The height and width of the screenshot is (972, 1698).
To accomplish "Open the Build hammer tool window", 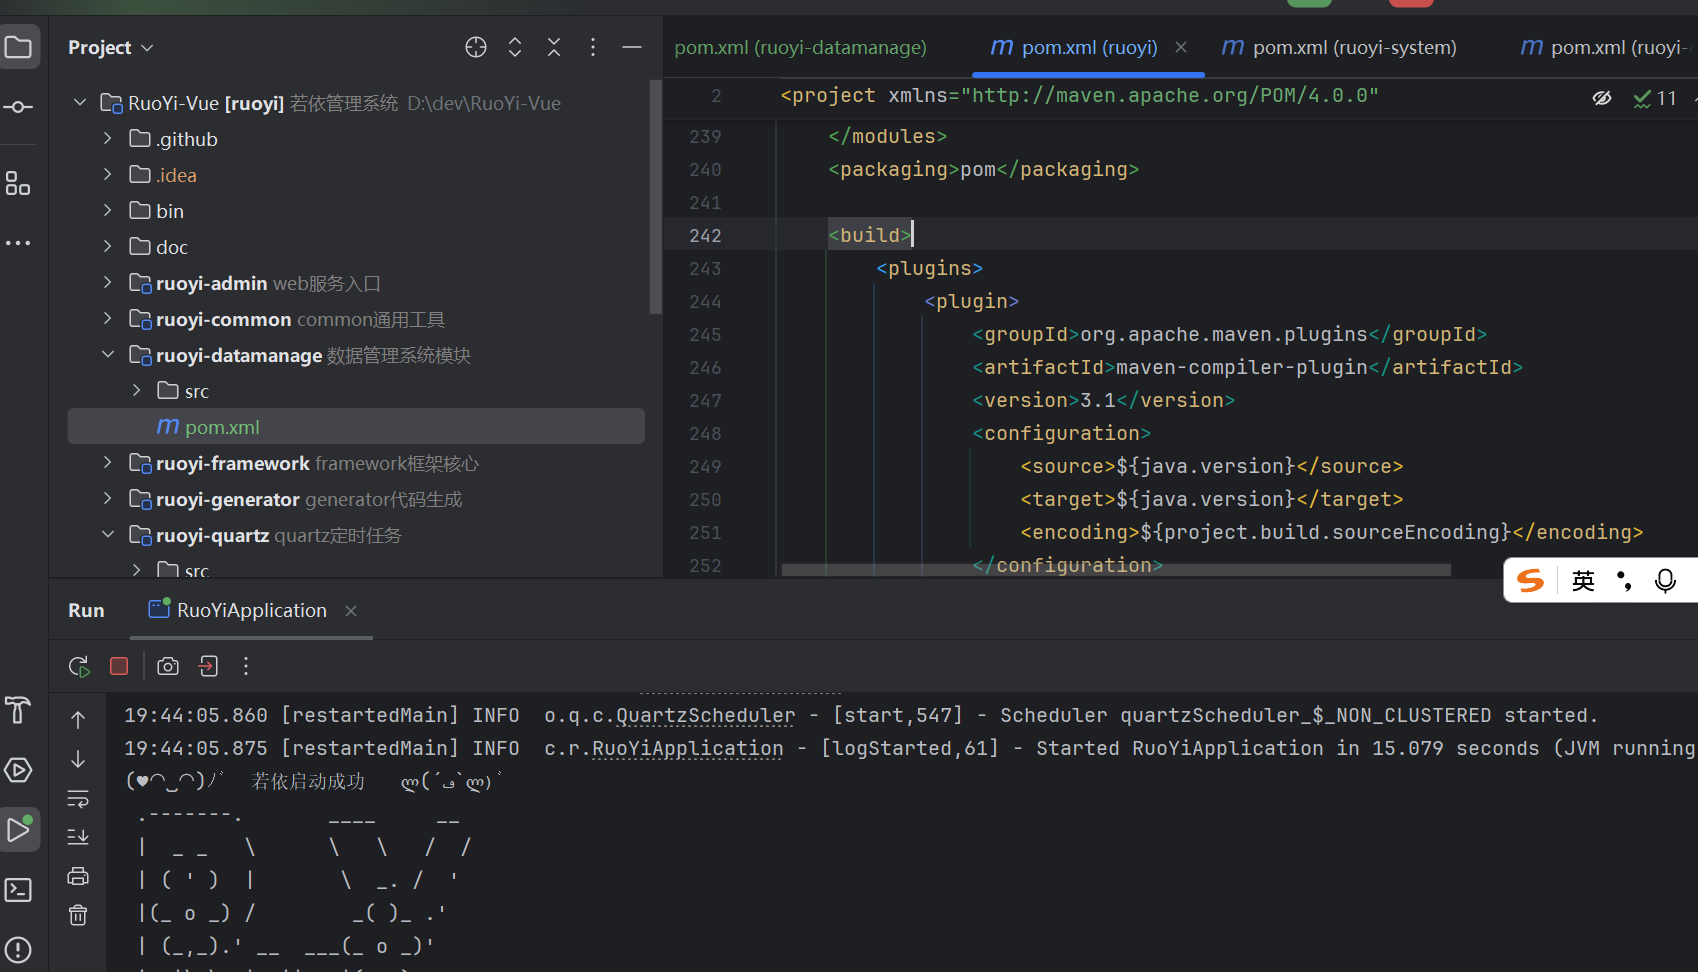I will pyautogui.click(x=19, y=710).
